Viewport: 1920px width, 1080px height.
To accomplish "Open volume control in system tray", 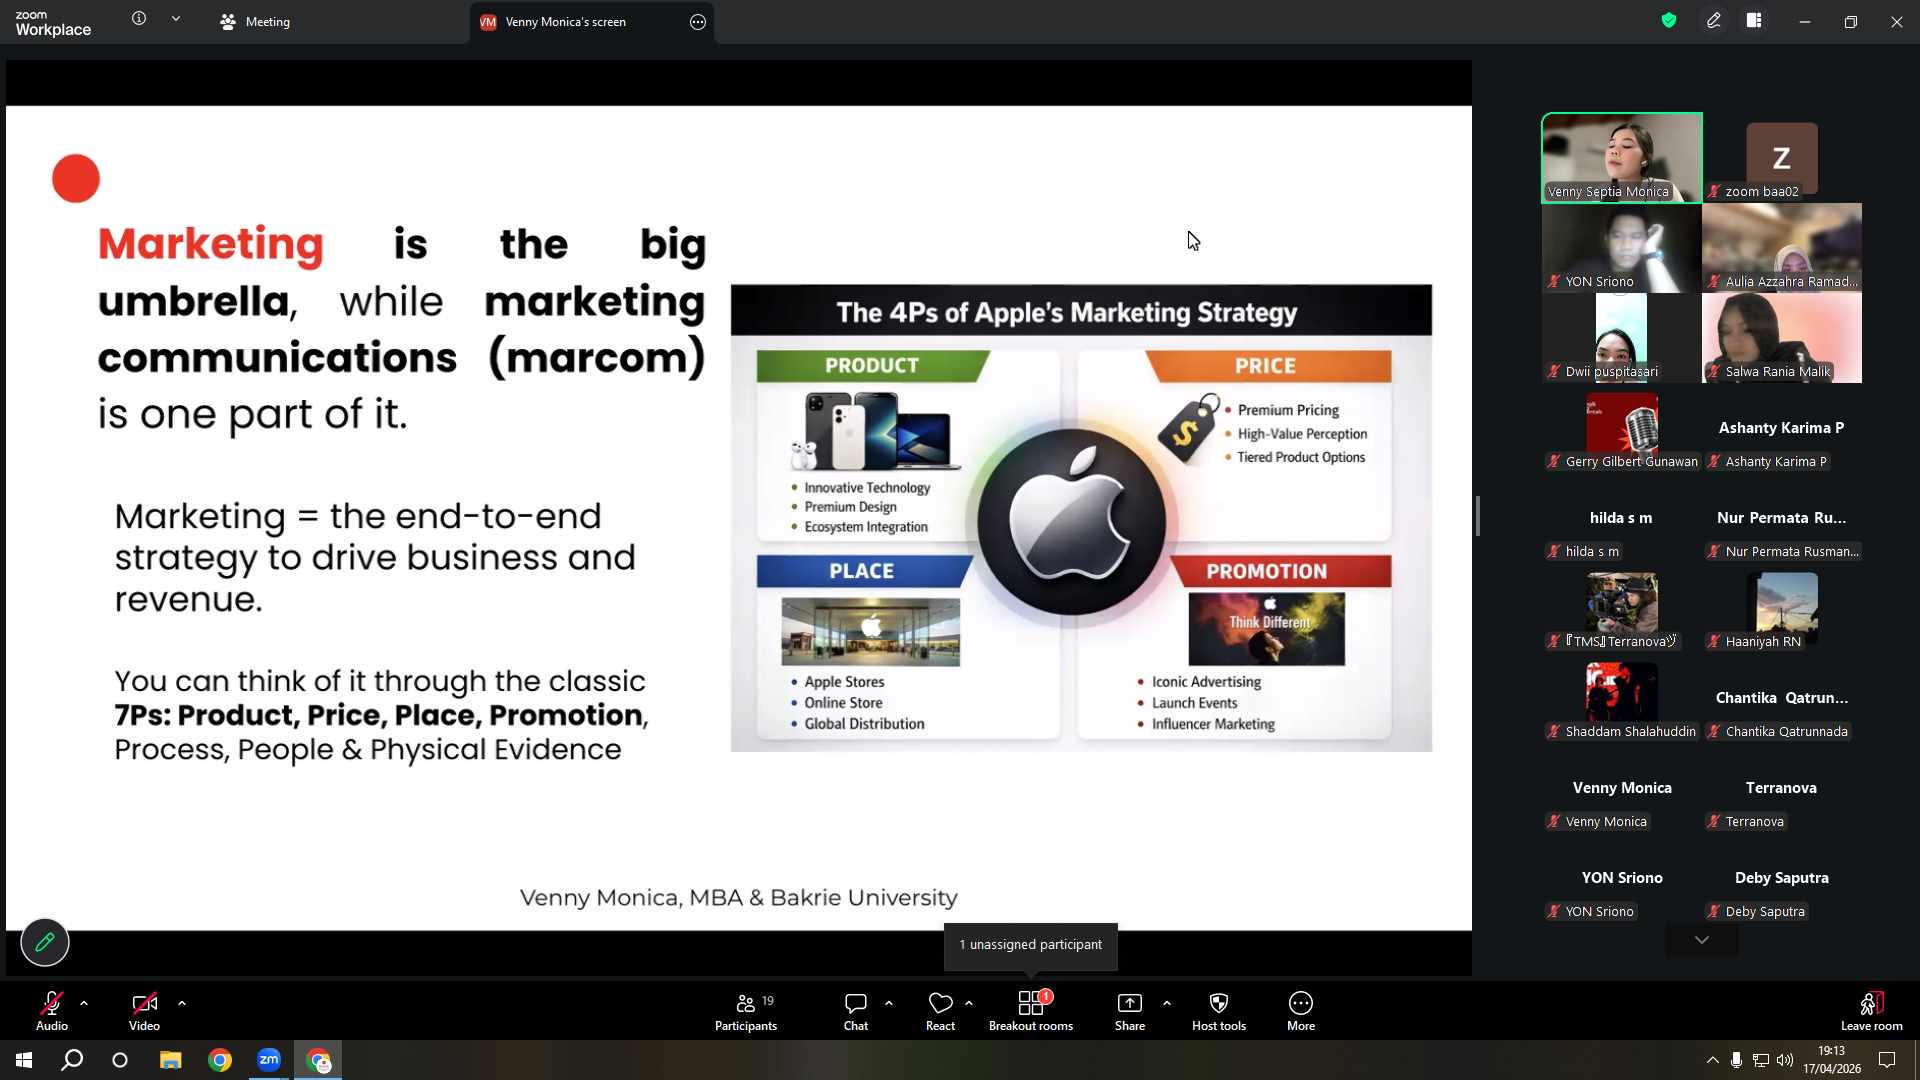I will click(x=1785, y=1060).
